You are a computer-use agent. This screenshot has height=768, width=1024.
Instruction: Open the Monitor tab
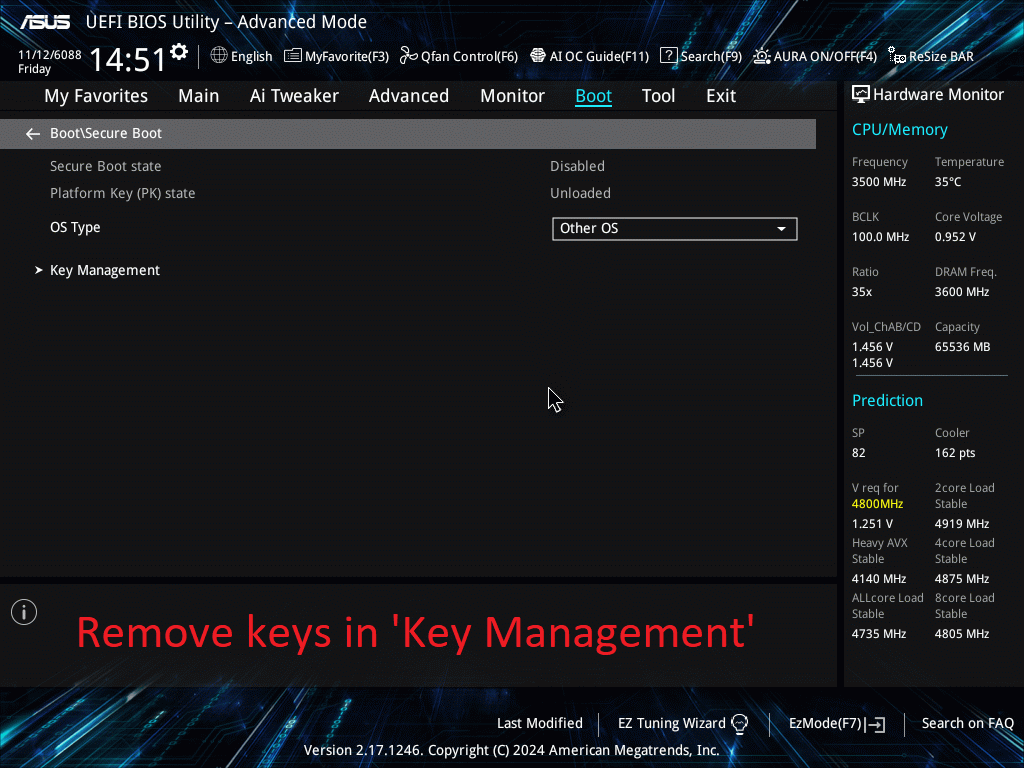pyautogui.click(x=512, y=96)
